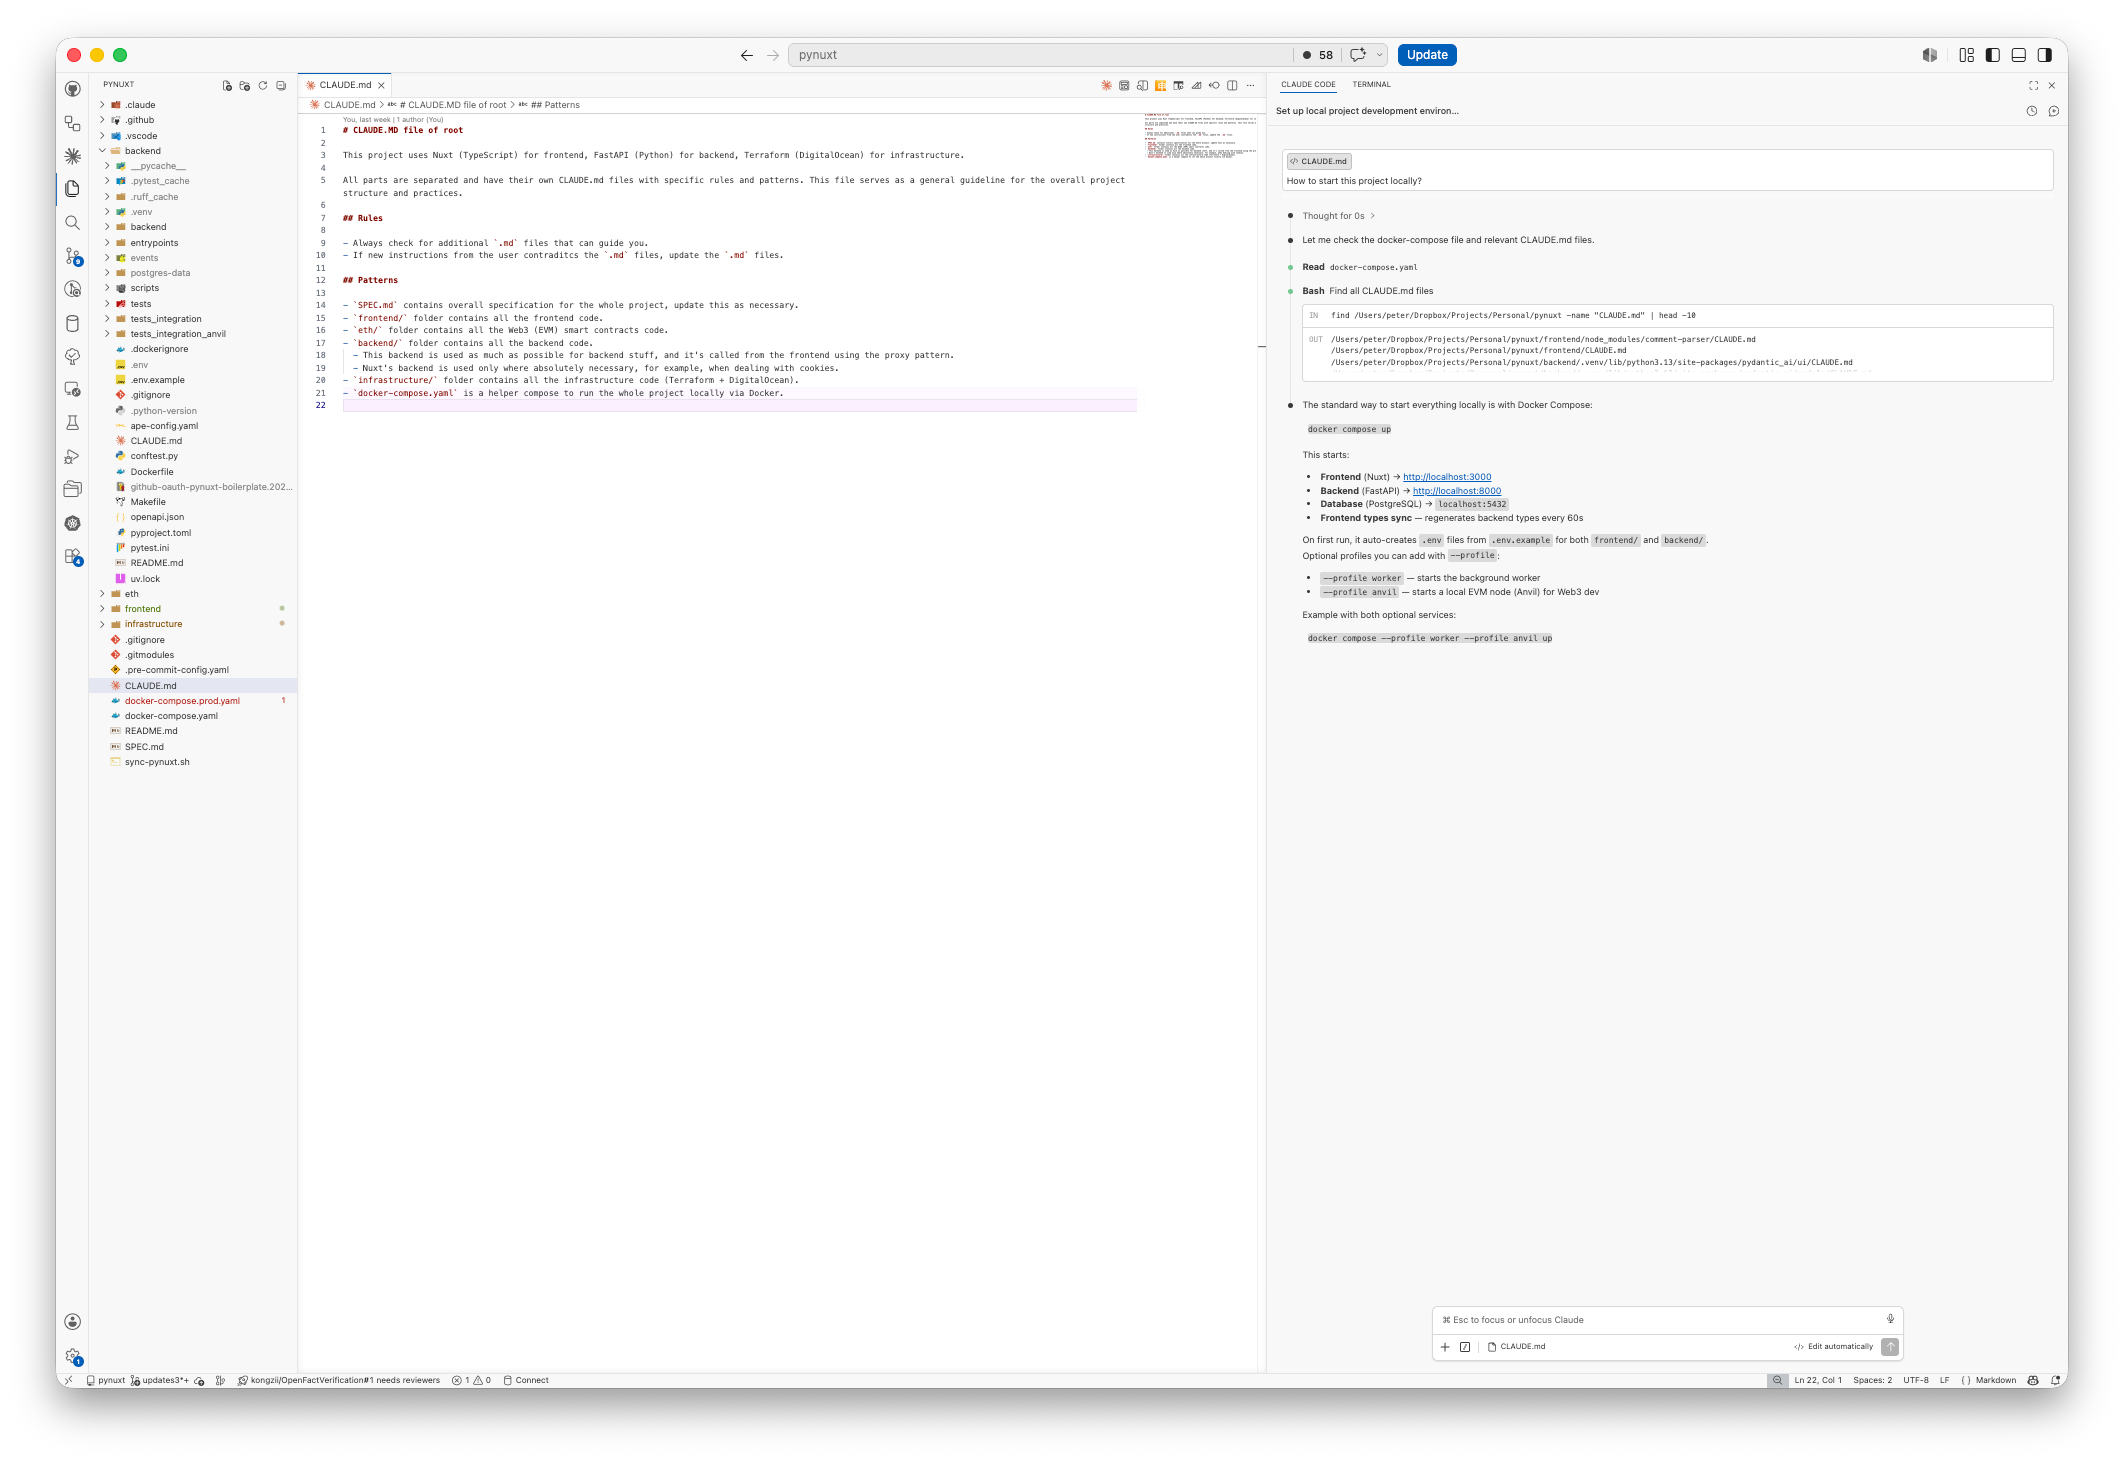This screenshot has width=2124, height=1462.
Task: Customize the editor layout
Action: pos(1966,55)
